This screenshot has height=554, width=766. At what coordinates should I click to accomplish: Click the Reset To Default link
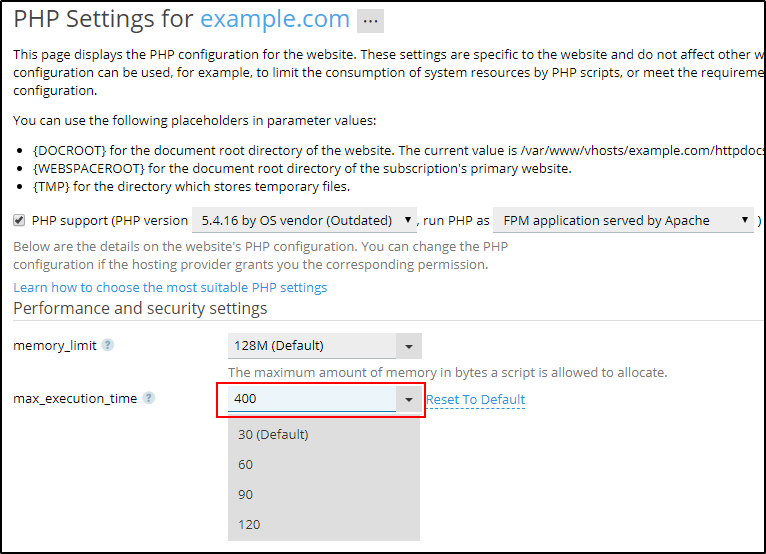pyautogui.click(x=475, y=400)
